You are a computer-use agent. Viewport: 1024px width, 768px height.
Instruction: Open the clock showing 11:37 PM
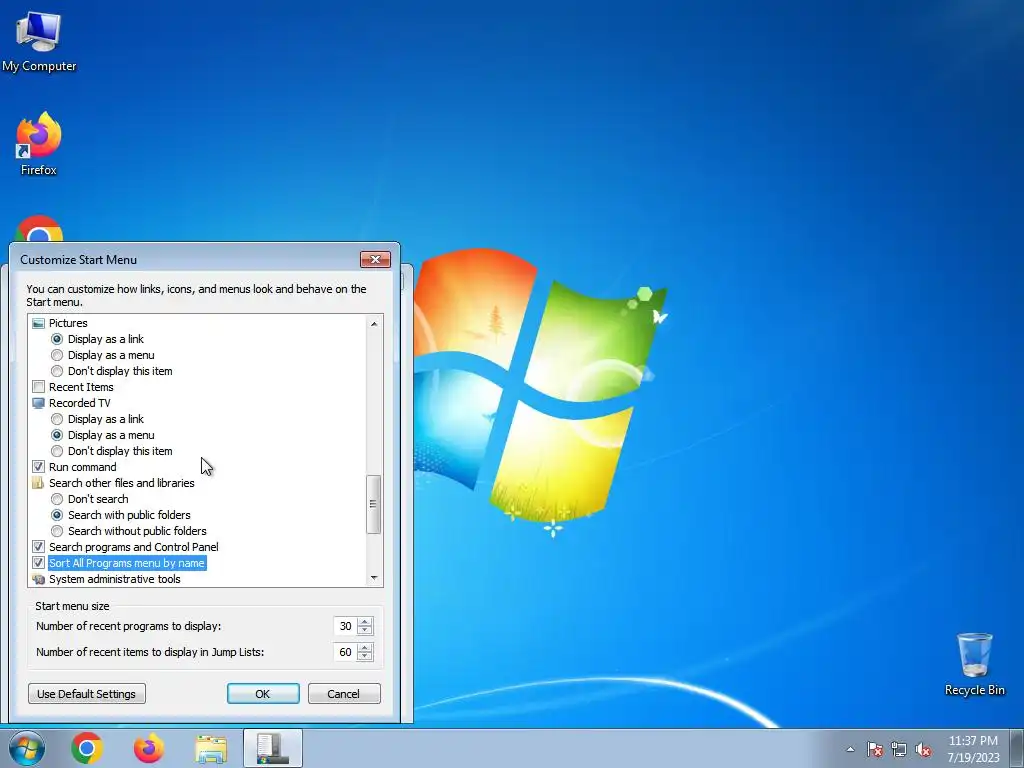pos(973,749)
